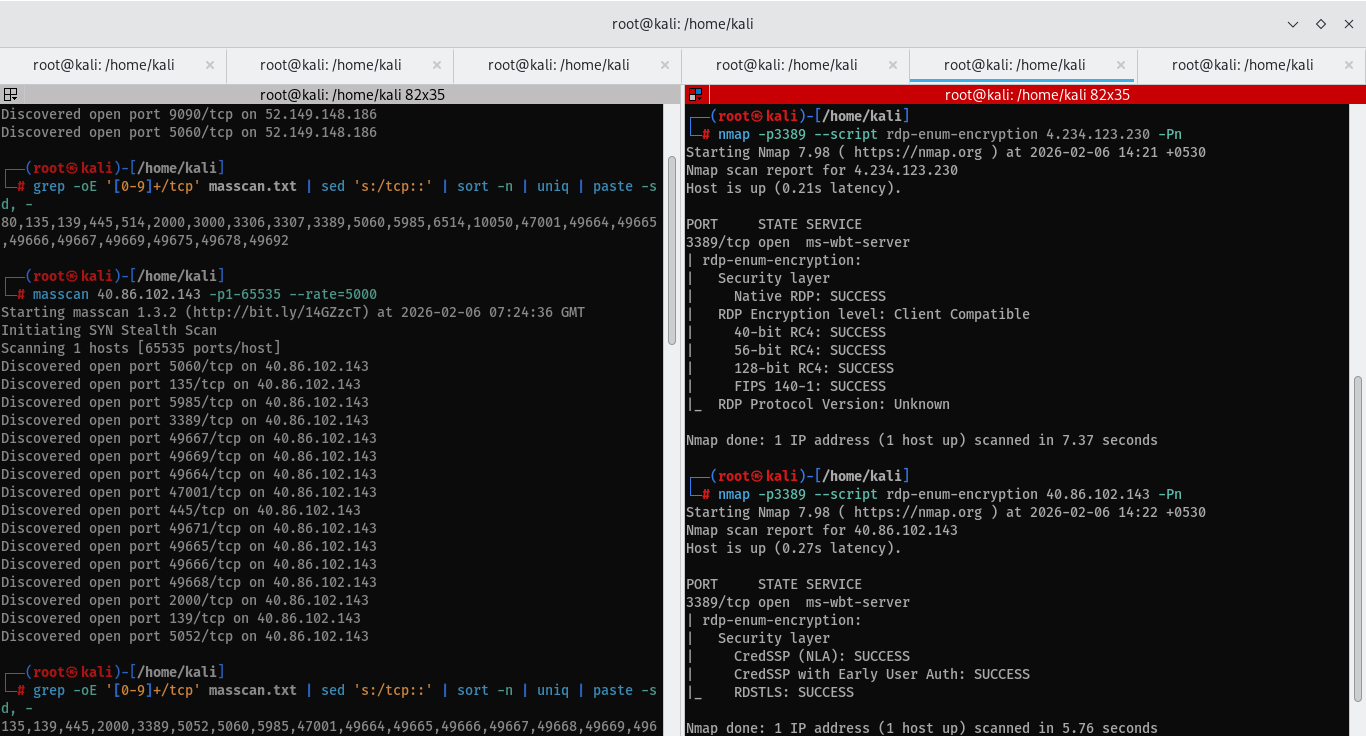Open the grouping menu icon on red terminal titlebar
This screenshot has width=1366, height=736.
coord(696,95)
